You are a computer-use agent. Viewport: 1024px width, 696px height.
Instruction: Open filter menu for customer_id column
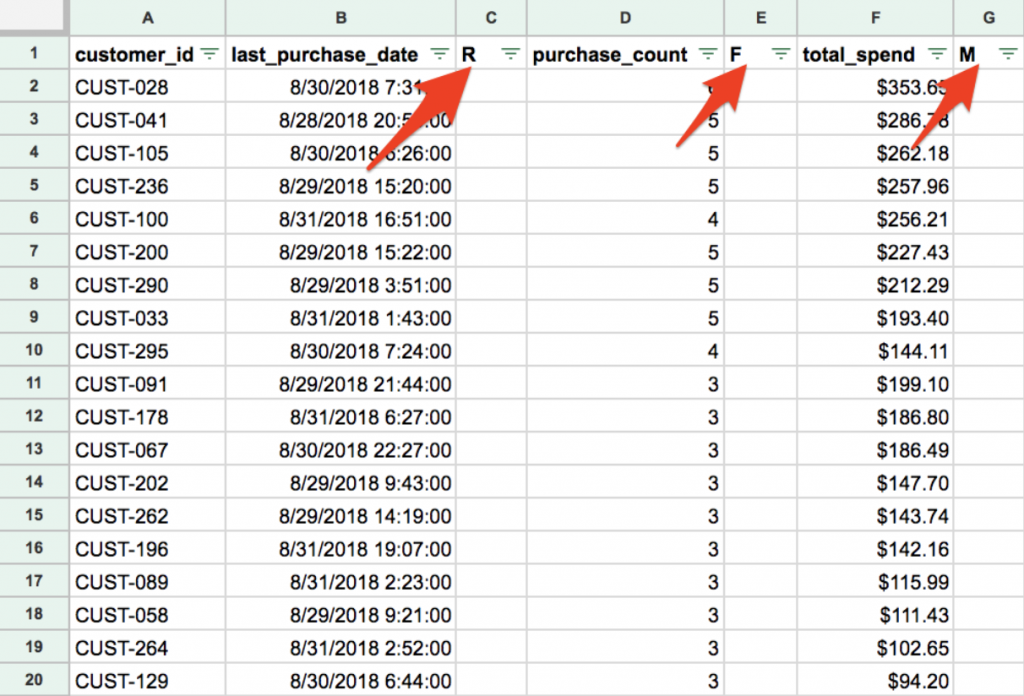coord(210,54)
